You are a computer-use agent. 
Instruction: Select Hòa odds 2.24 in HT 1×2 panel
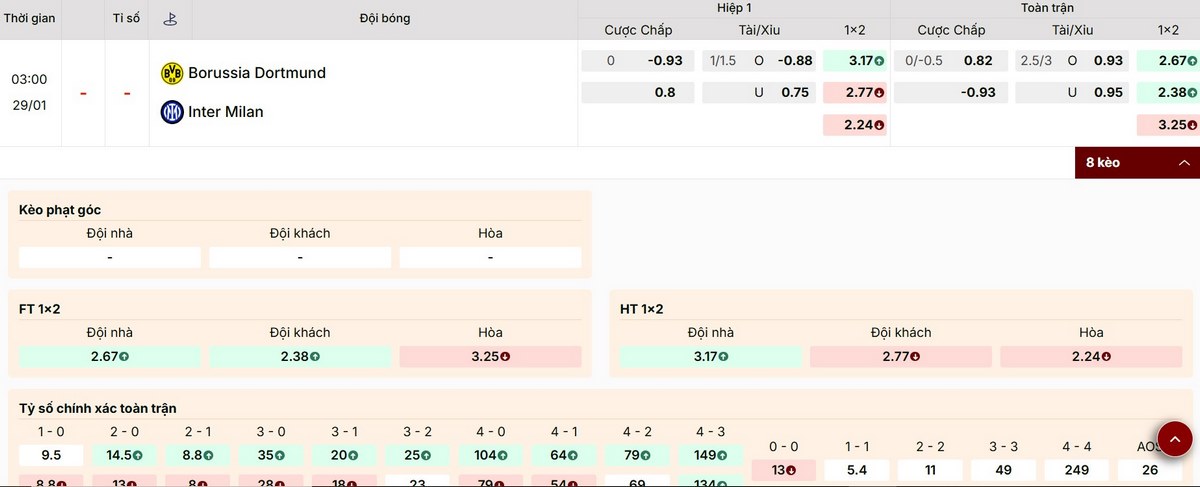[1090, 357]
